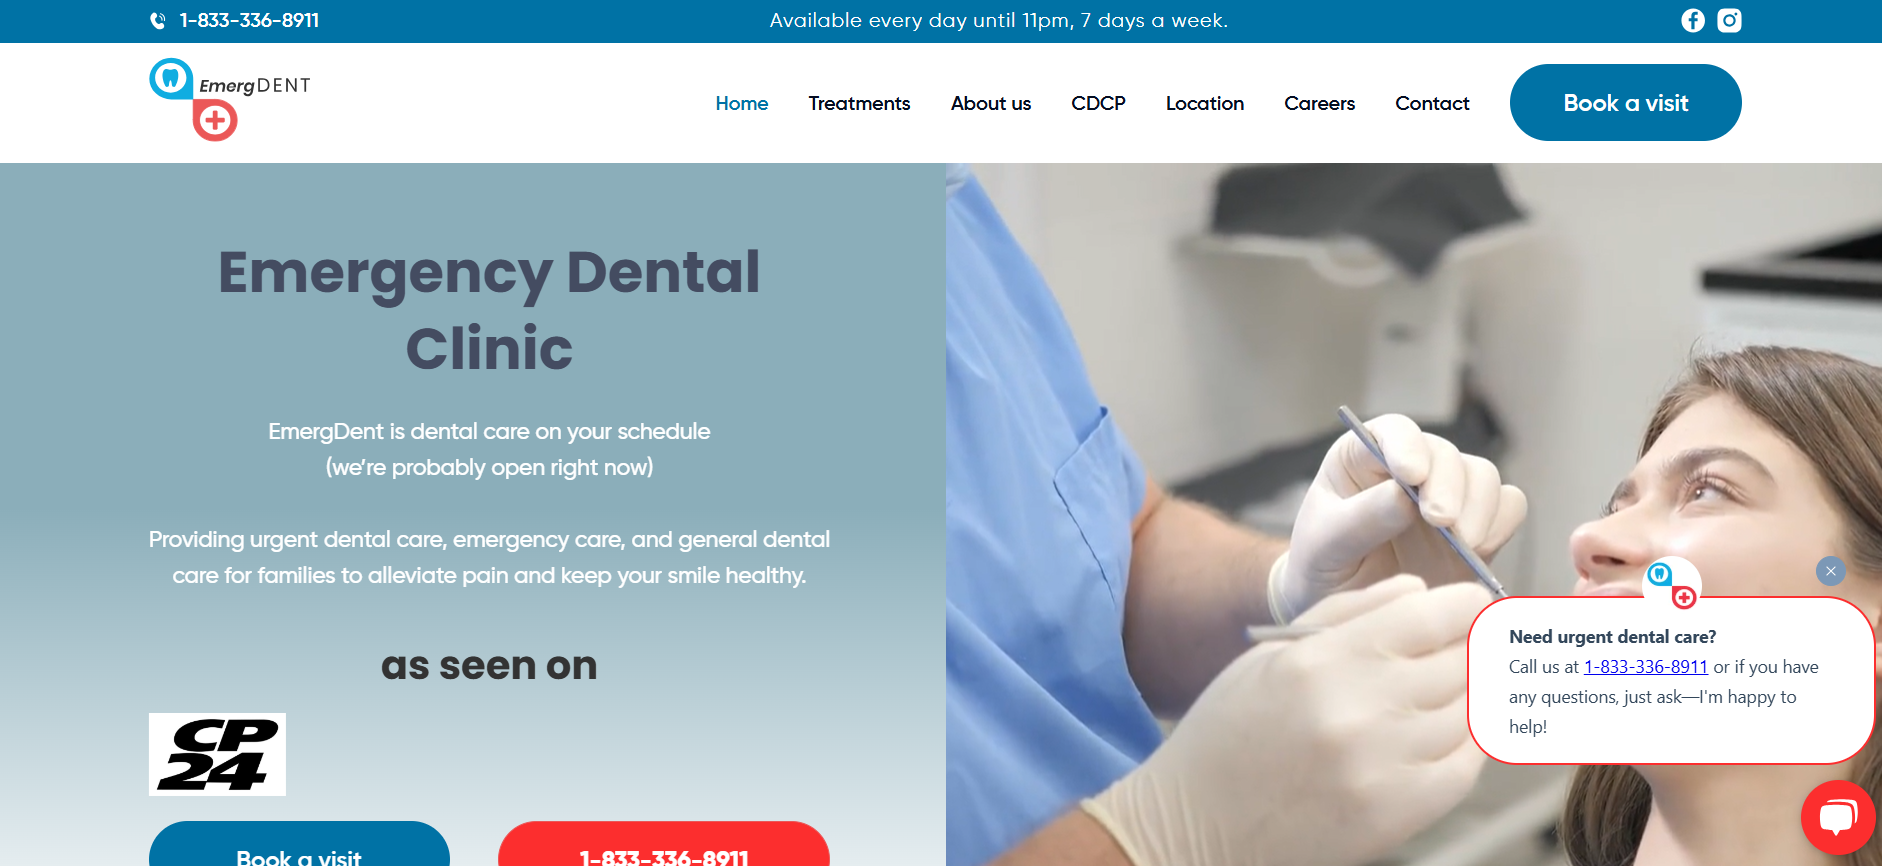Click the EmergDent logo in the header
The width and height of the screenshot is (1882, 866).
[x=230, y=99]
